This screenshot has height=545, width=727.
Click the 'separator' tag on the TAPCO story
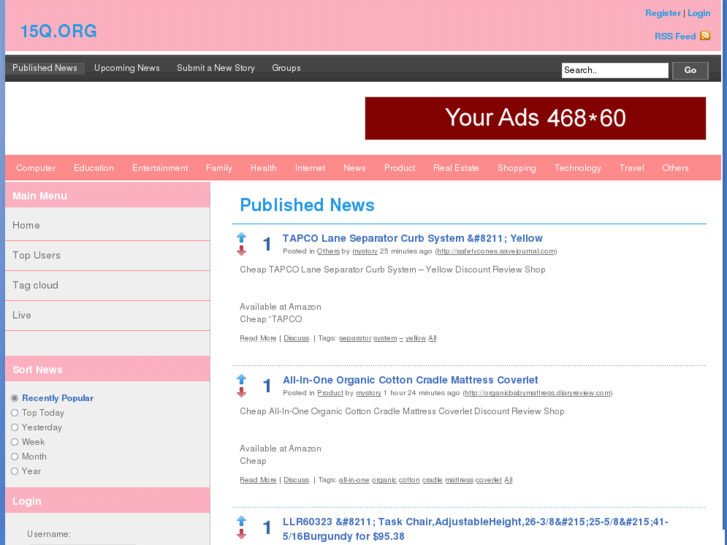(x=355, y=338)
